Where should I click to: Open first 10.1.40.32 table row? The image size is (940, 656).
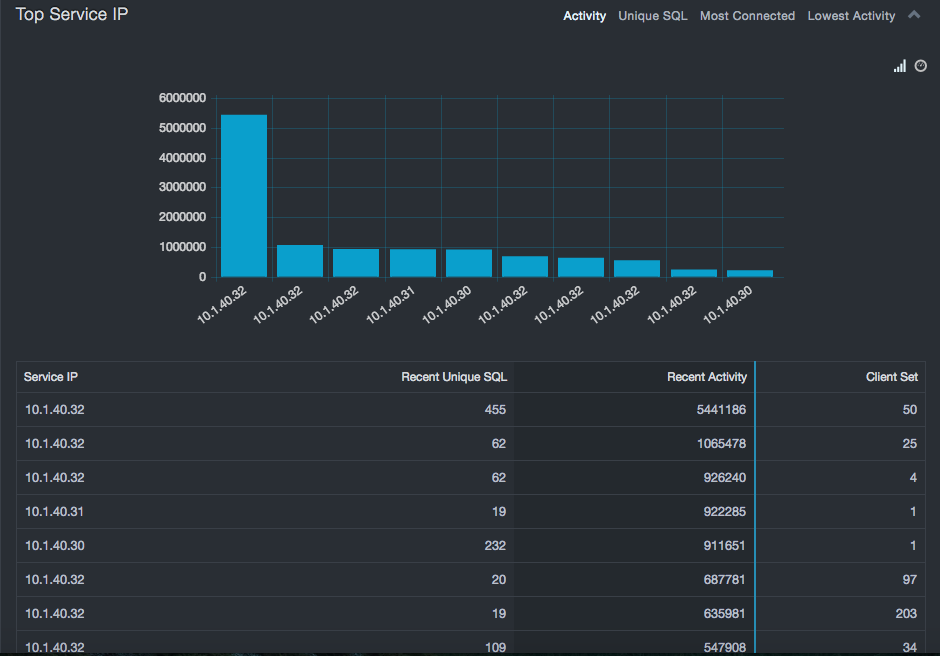pyautogui.click(x=55, y=410)
